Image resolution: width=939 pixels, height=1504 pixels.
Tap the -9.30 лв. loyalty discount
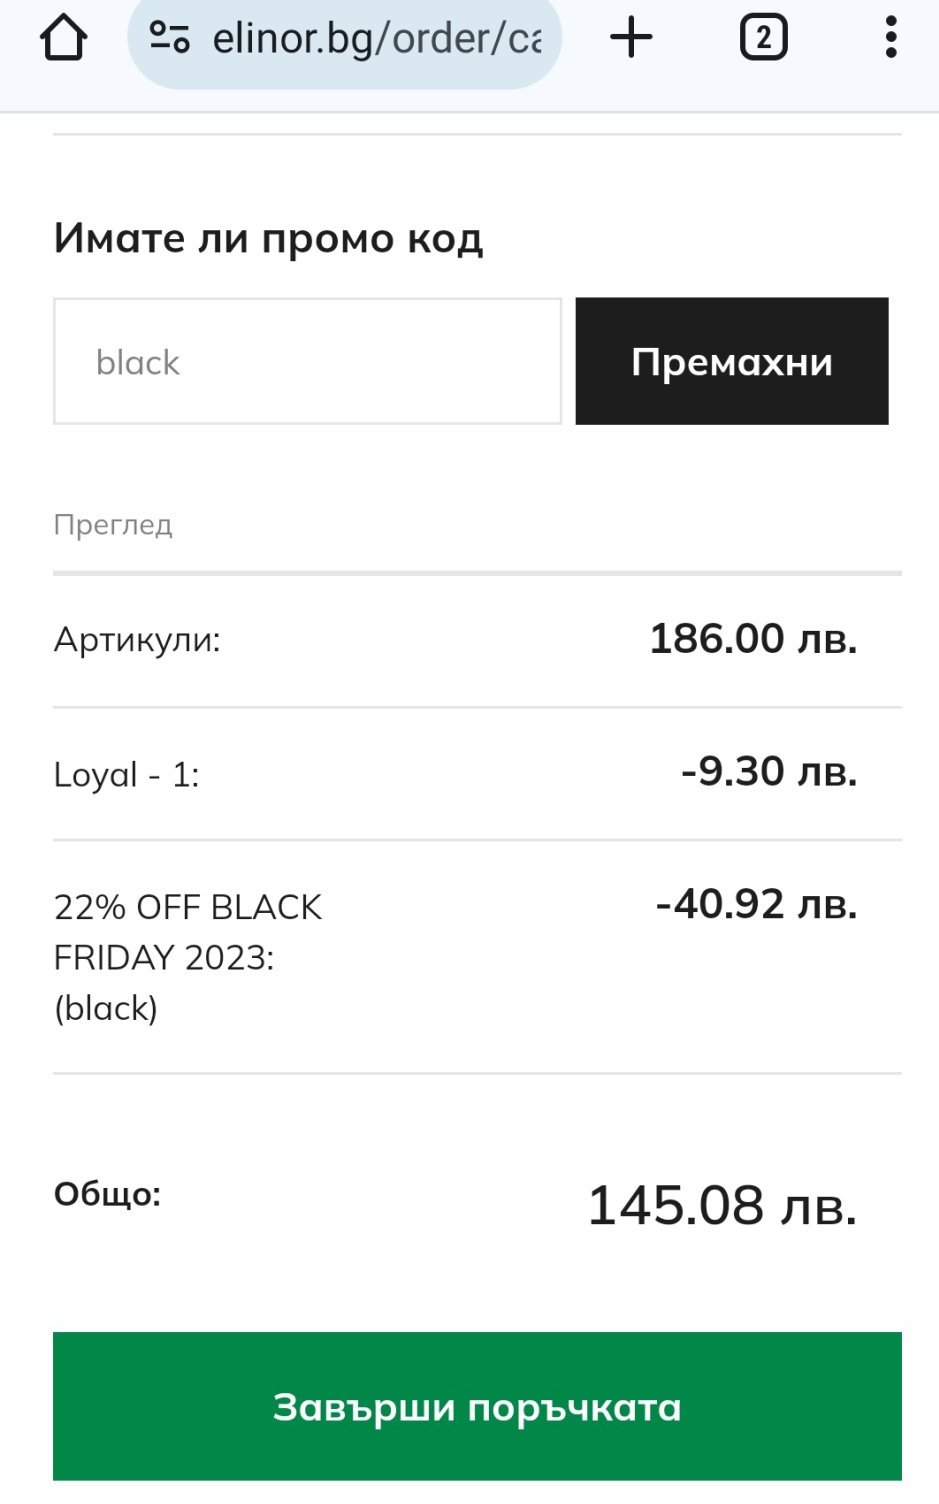point(768,771)
